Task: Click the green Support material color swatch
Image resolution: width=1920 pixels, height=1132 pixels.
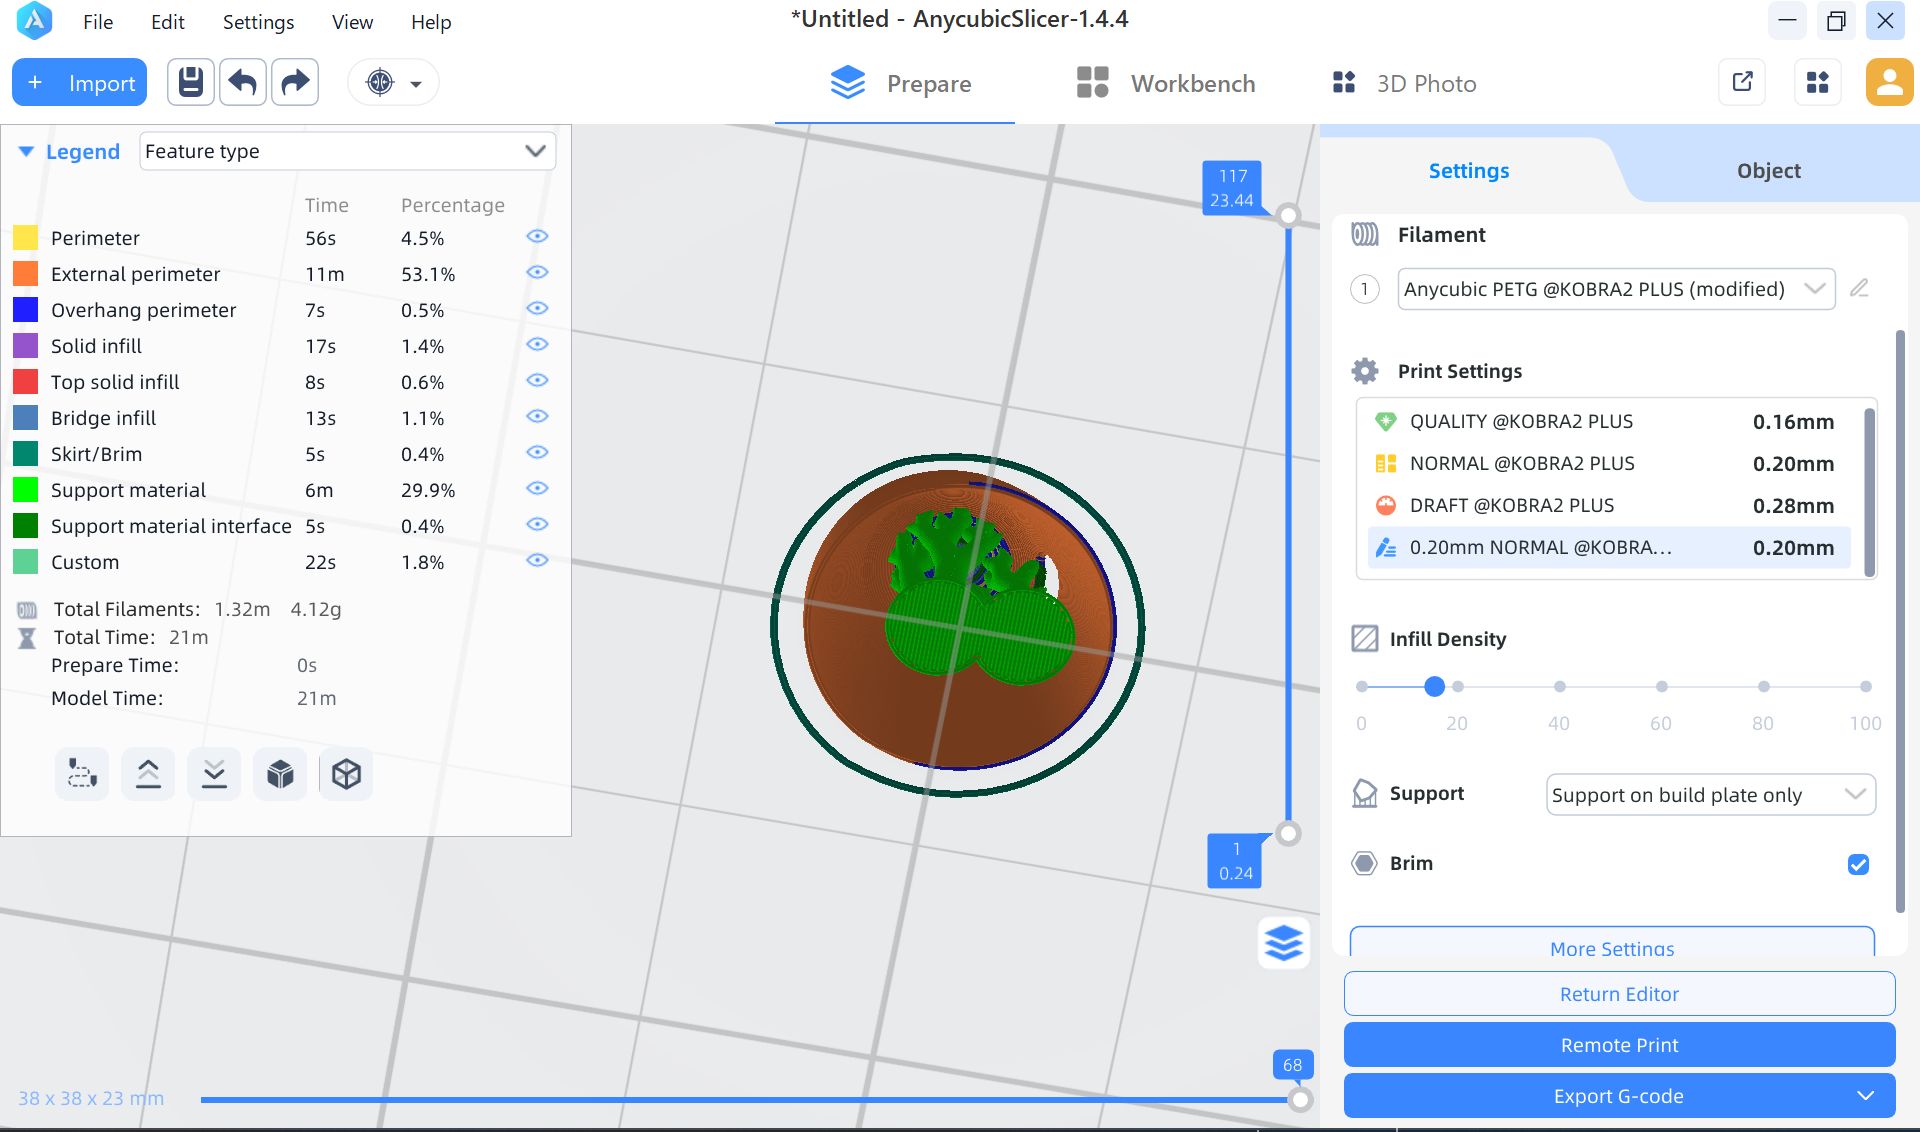Action: (x=26, y=490)
